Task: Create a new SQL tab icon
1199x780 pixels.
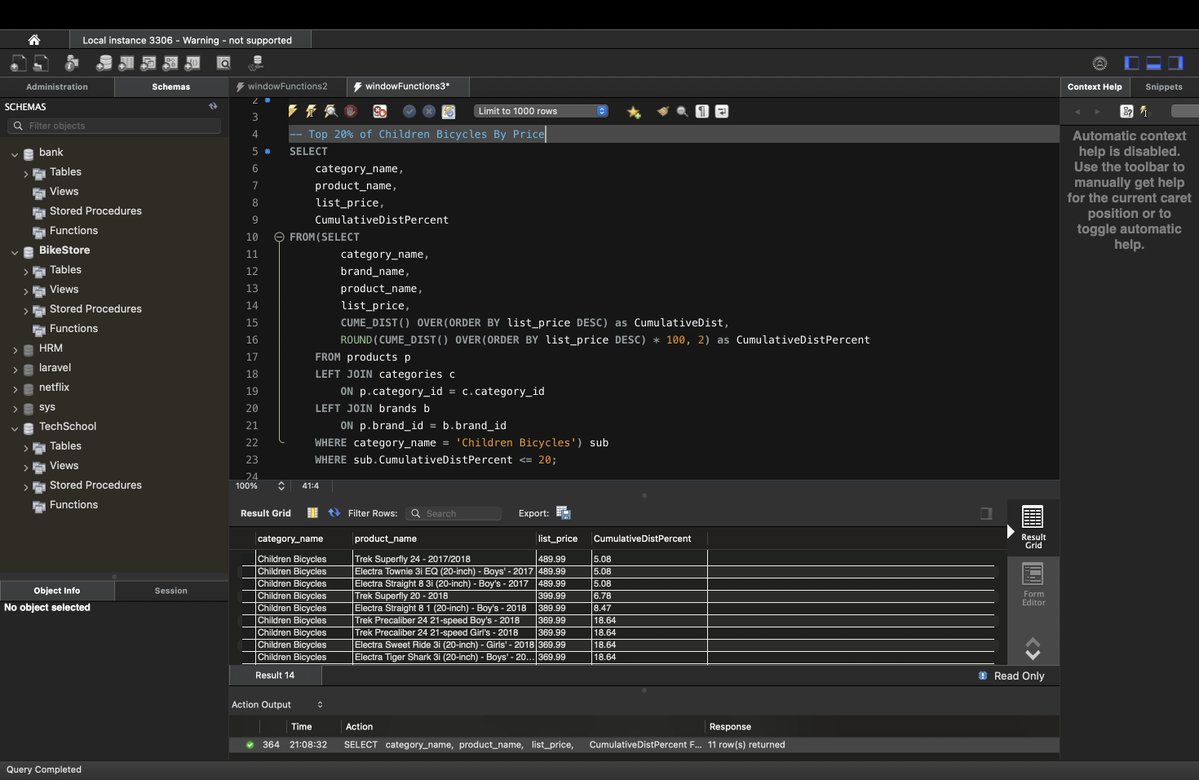Action: pyautogui.click(x=18, y=63)
